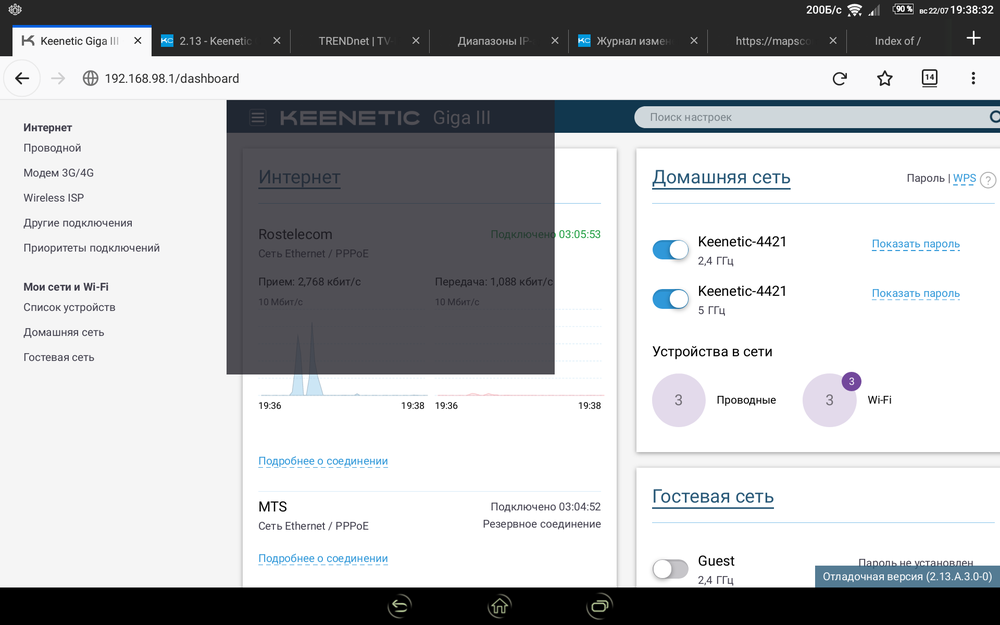Show password for Keenetic-4421 5 ГГц
This screenshot has width=1000, height=625.
[x=916, y=293]
